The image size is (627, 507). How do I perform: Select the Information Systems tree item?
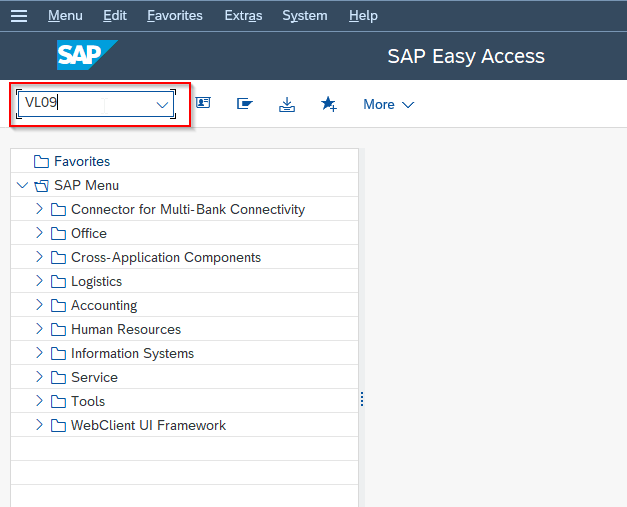132,353
